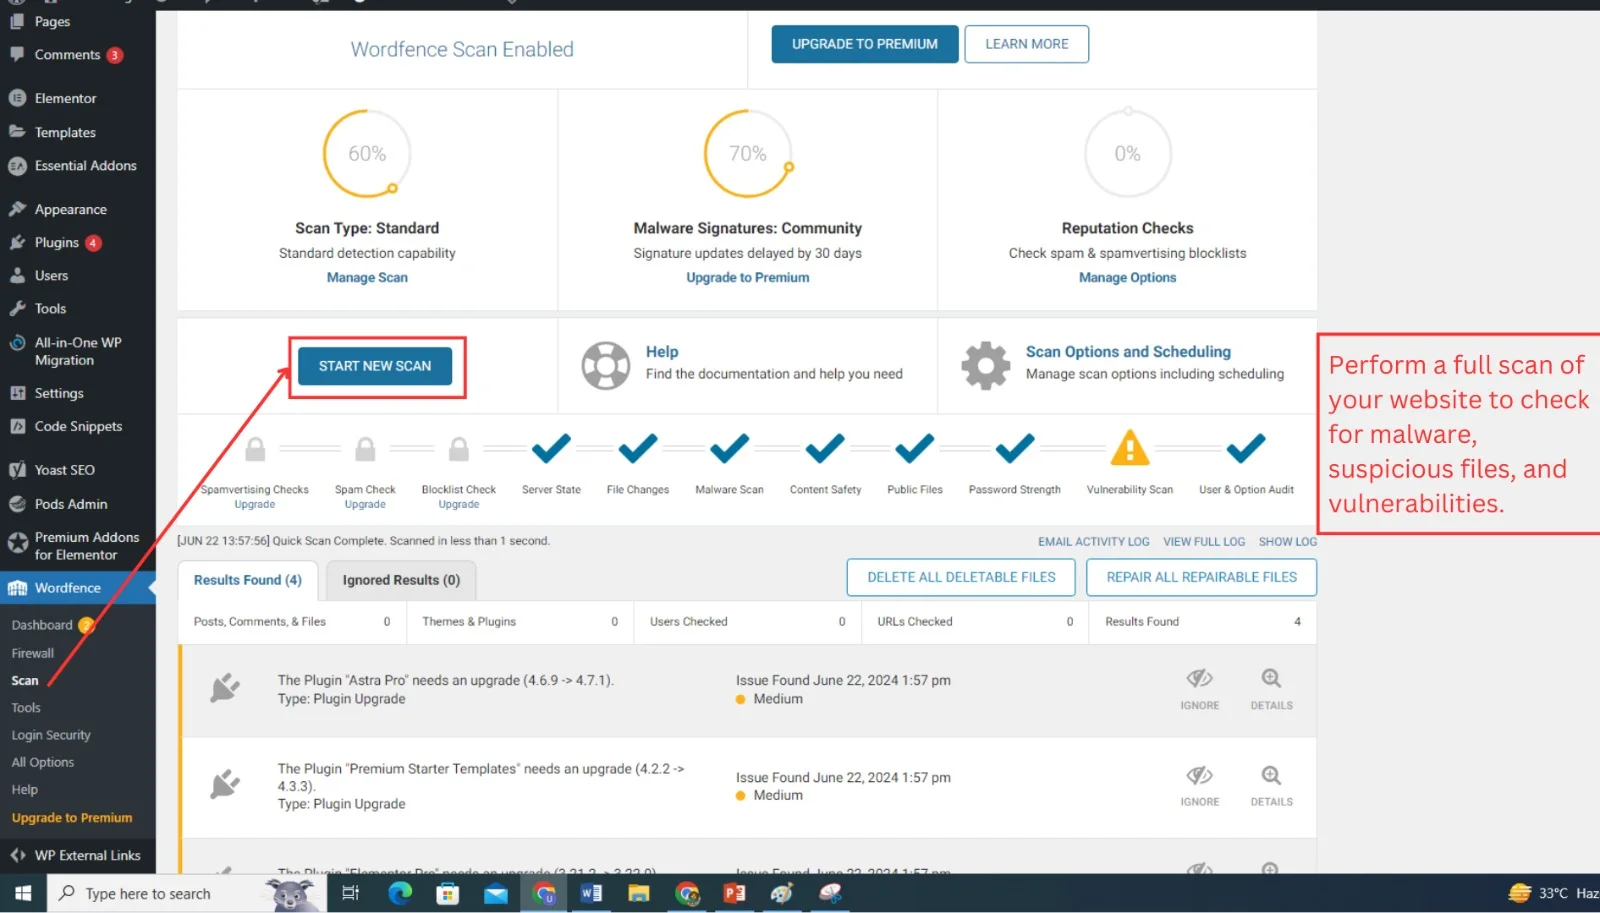Ignore the Premium Starter Templates issue
The height and width of the screenshot is (913, 1600).
[1200, 786]
